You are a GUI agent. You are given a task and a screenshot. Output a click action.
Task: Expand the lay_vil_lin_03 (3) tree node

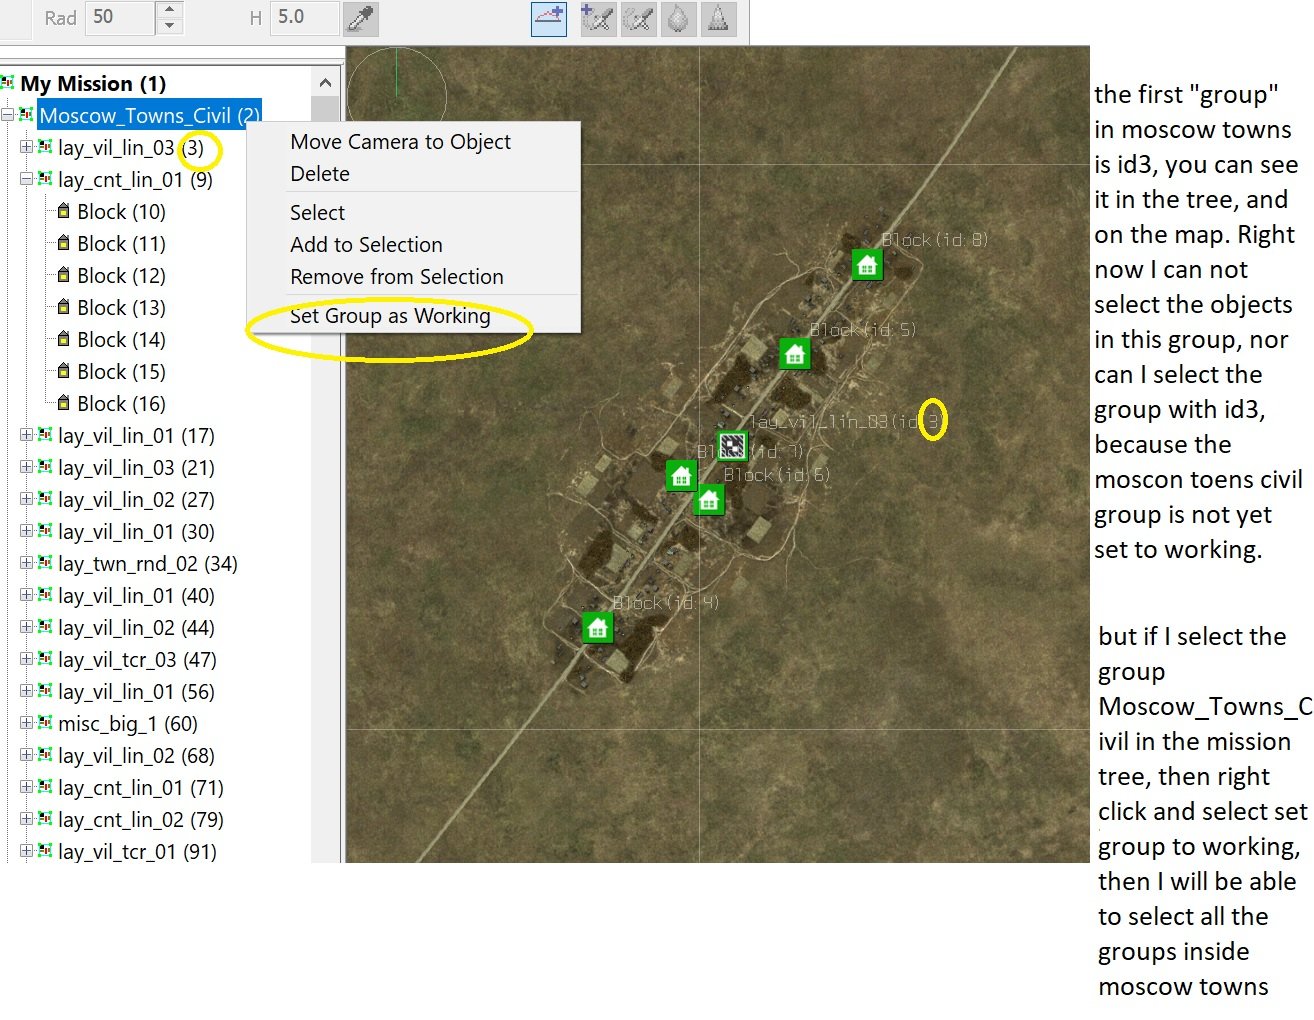coord(26,147)
